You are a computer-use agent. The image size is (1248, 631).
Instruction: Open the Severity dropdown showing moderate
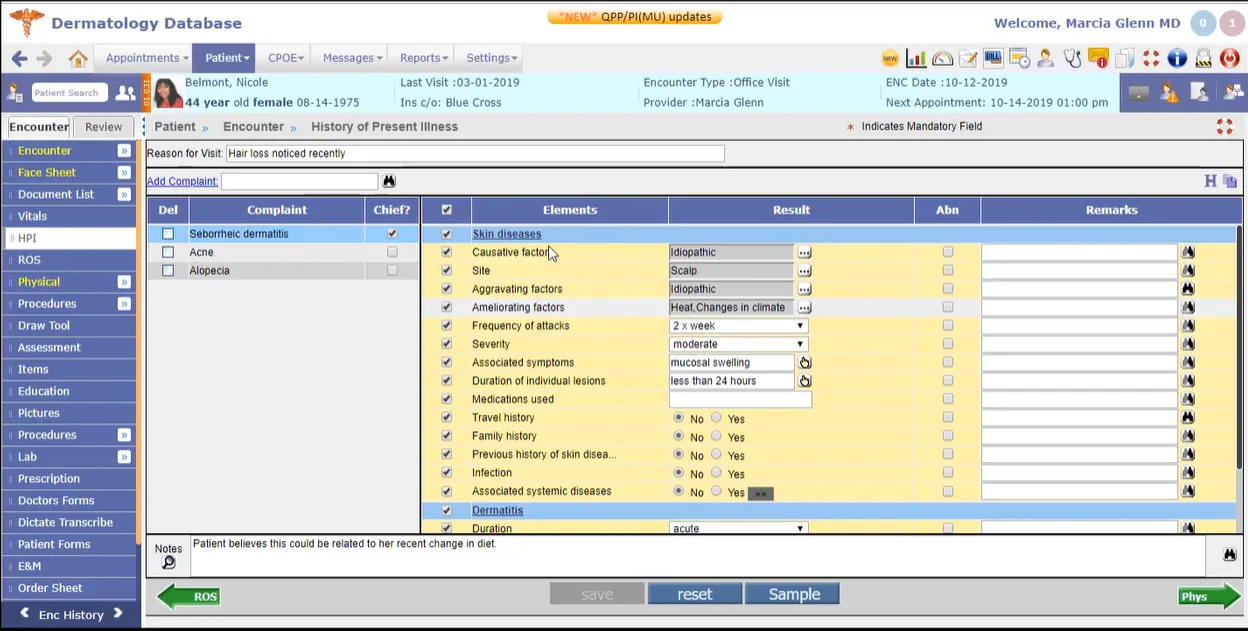tap(736, 343)
